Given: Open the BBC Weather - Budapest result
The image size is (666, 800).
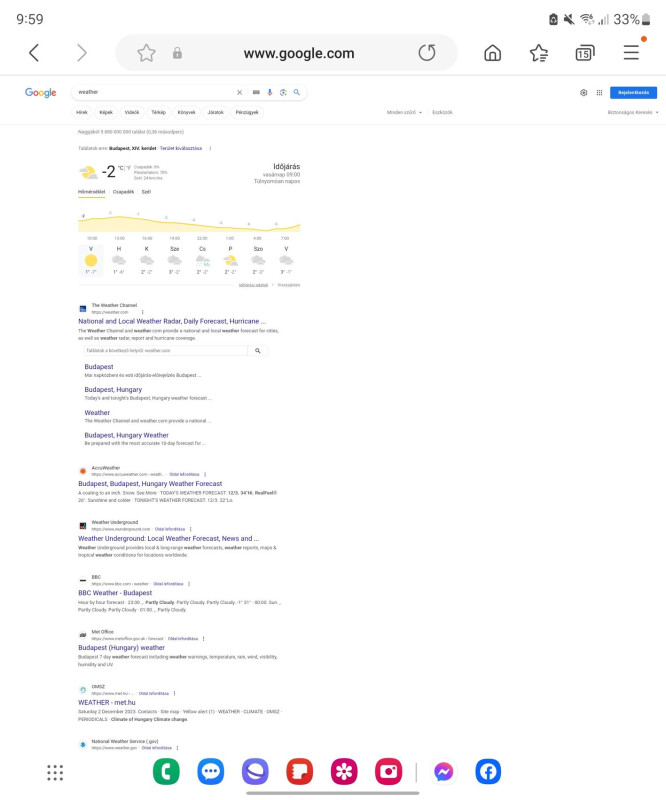Looking at the screenshot, I should click(115, 593).
